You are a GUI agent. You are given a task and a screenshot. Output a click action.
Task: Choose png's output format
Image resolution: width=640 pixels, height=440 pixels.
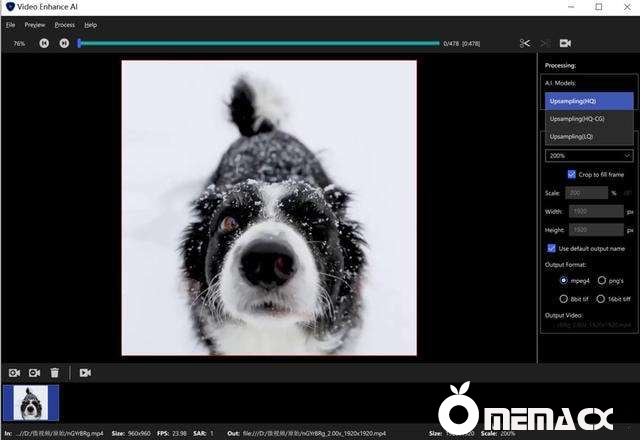click(x=602, y=281)
